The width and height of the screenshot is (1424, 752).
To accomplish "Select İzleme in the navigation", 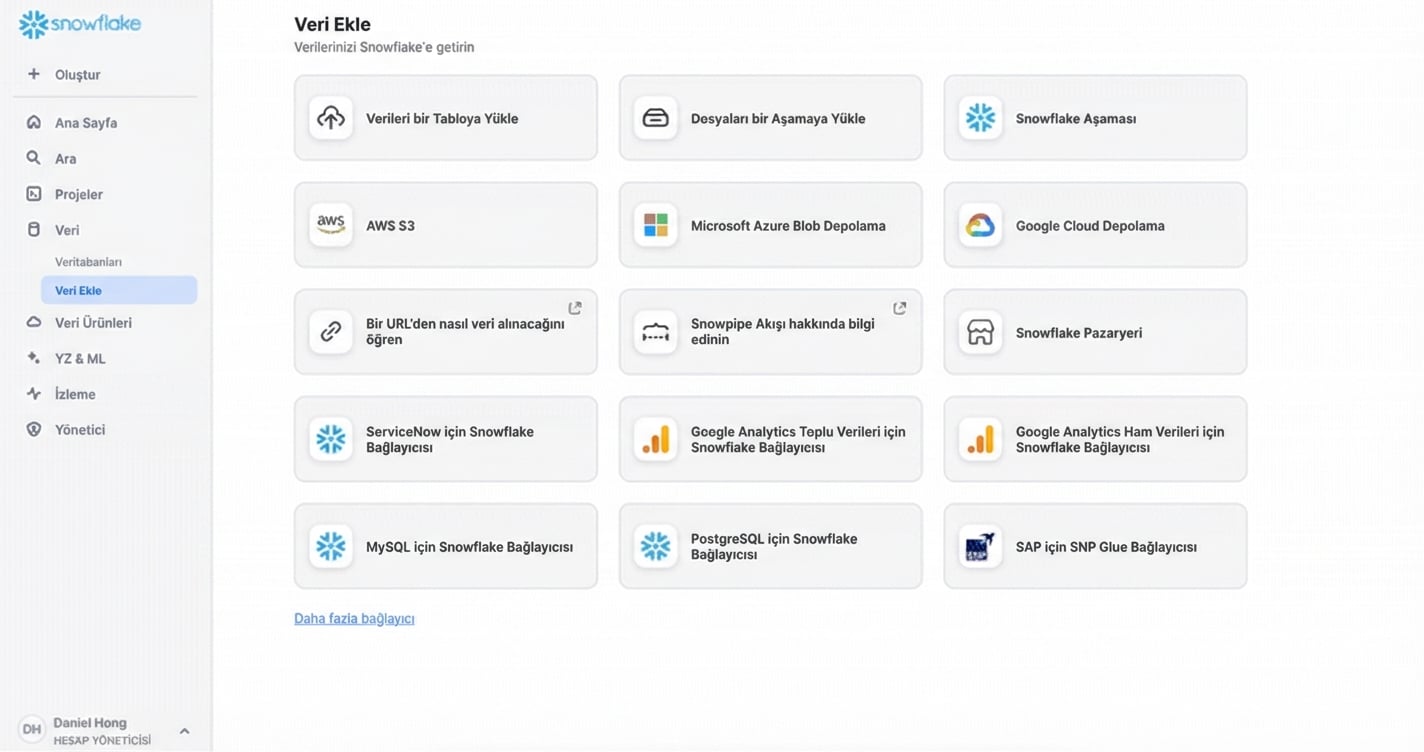I will click(x=75, y=394).
